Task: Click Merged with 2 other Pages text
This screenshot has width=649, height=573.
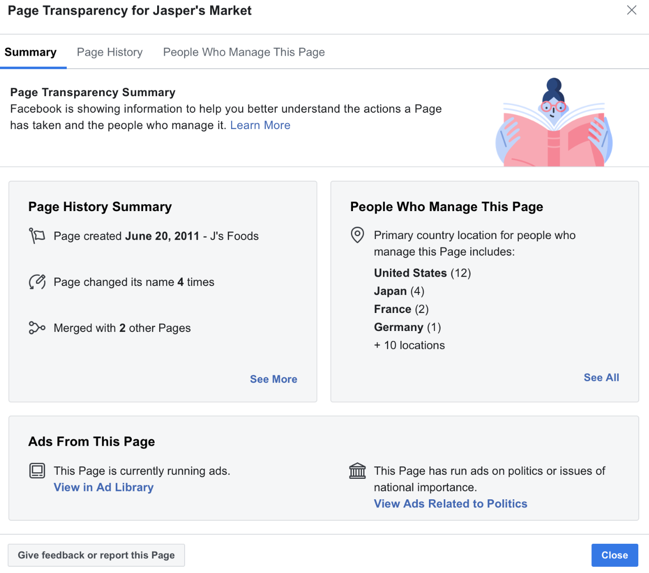Action: 122,328
